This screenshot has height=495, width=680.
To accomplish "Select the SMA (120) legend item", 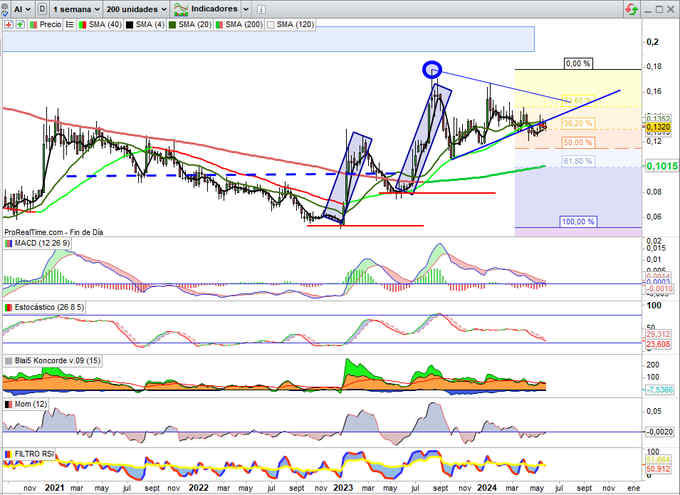I will pos(295,25).
